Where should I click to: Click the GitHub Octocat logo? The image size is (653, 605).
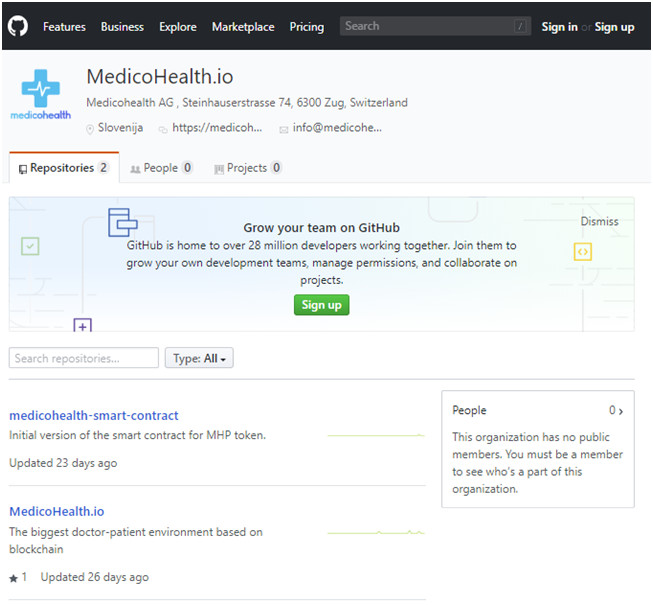18,26
